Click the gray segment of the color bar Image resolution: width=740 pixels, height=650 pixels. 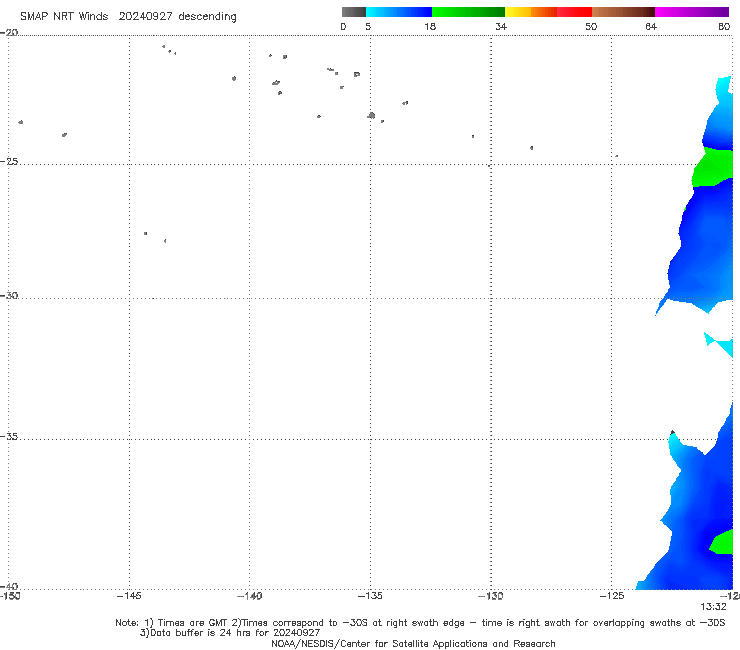coord(353,12)
